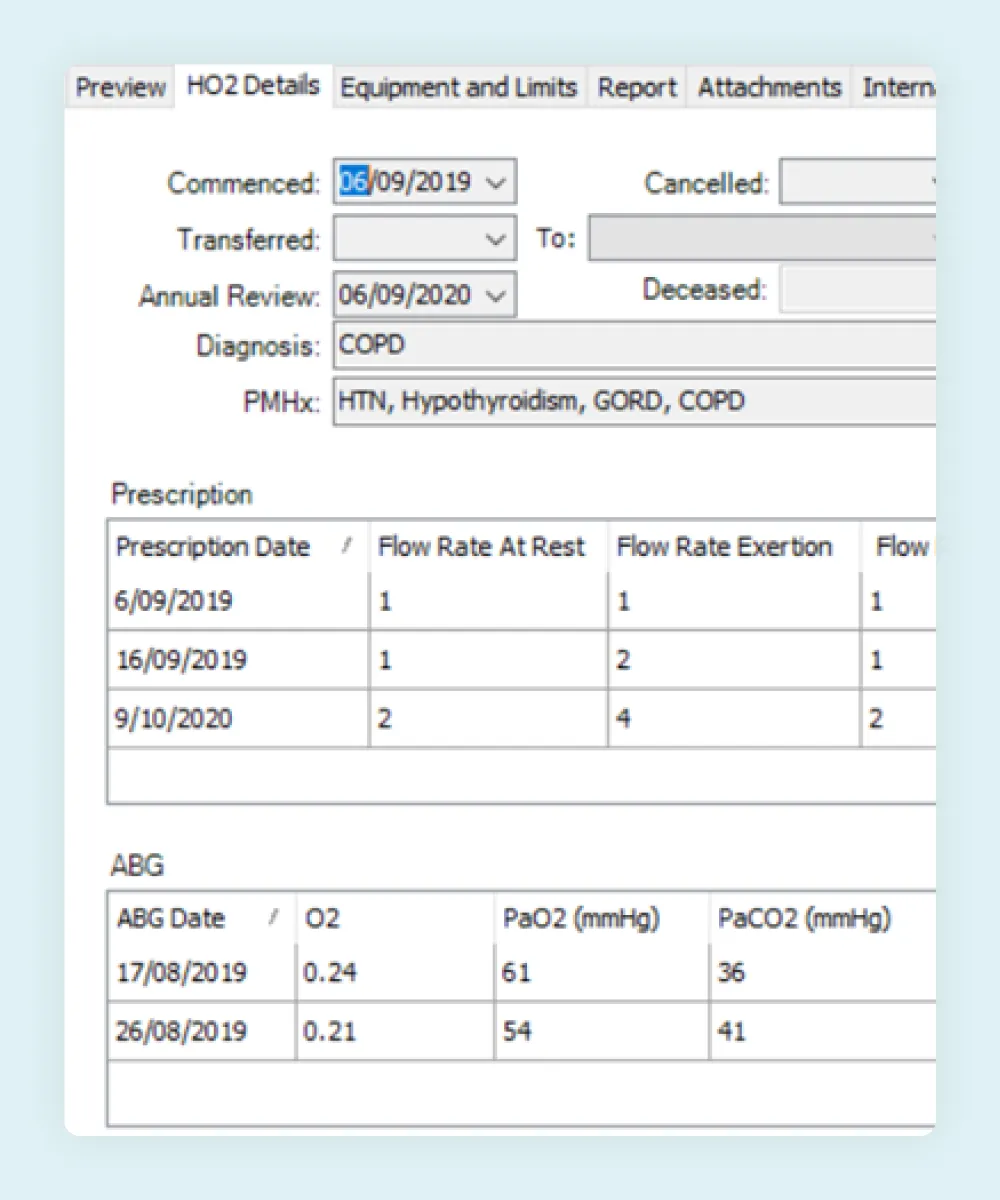Screen dimensions: 1000x1200
Task: Click Flow Rate At Rest cell for 6/09/2019
Action: click(488, 602)
